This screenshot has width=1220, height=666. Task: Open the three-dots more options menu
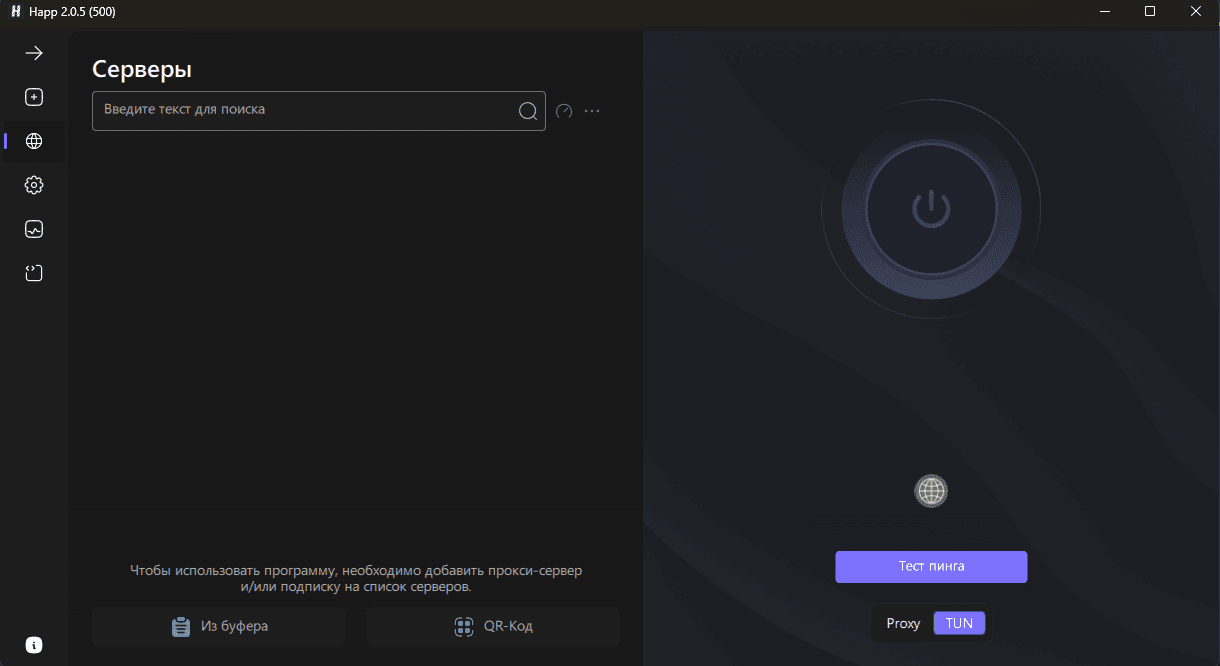(592, 111)
